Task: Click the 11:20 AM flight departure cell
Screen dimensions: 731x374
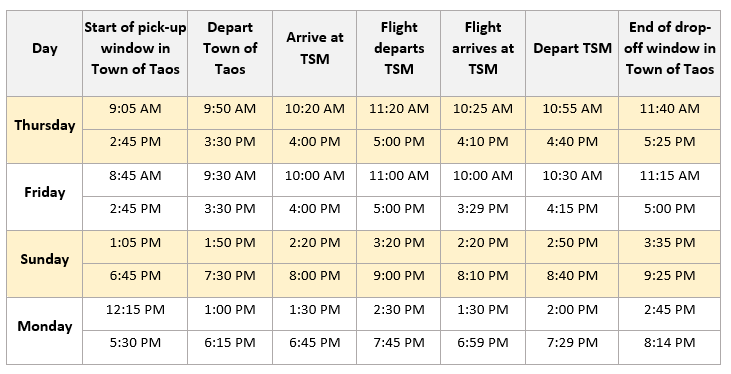Action: coord(399,113)
